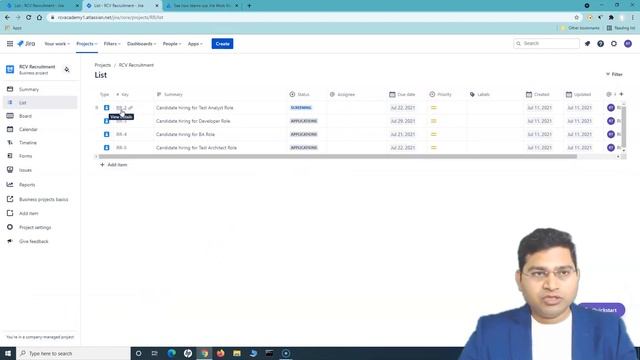
Task: Open Microsoft Edge from the taskbar
Action: pos(171,353)
